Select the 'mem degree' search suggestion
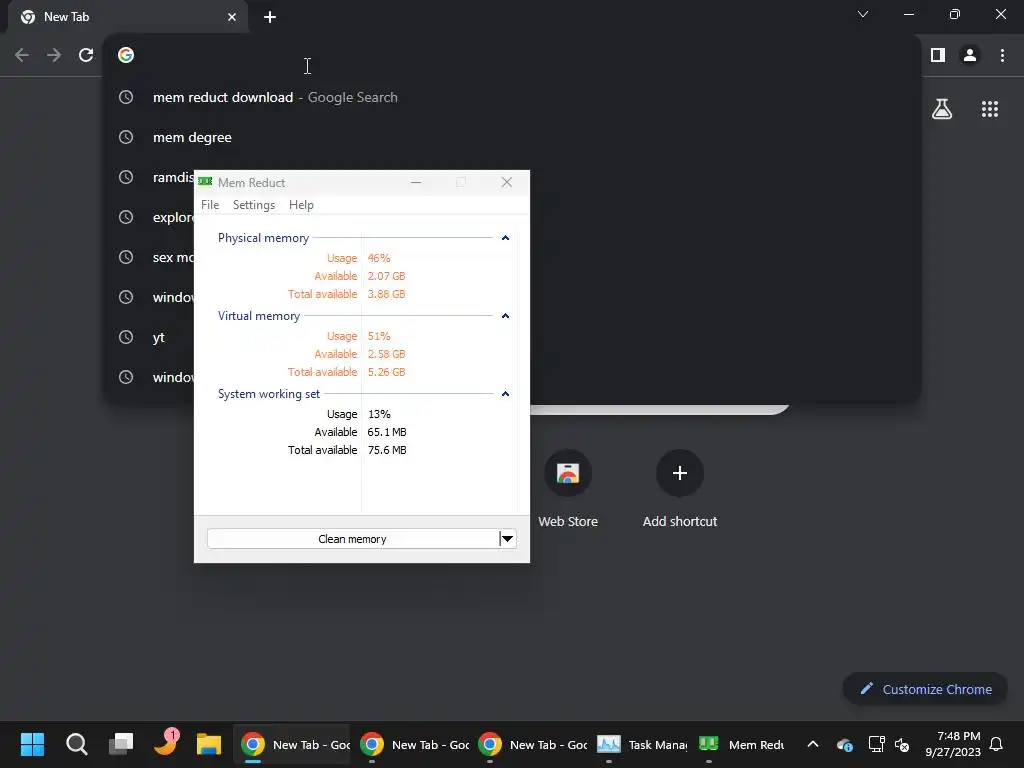Viewport: 1024px width, 768px height. pyautogui.click(x=512, y=137)
